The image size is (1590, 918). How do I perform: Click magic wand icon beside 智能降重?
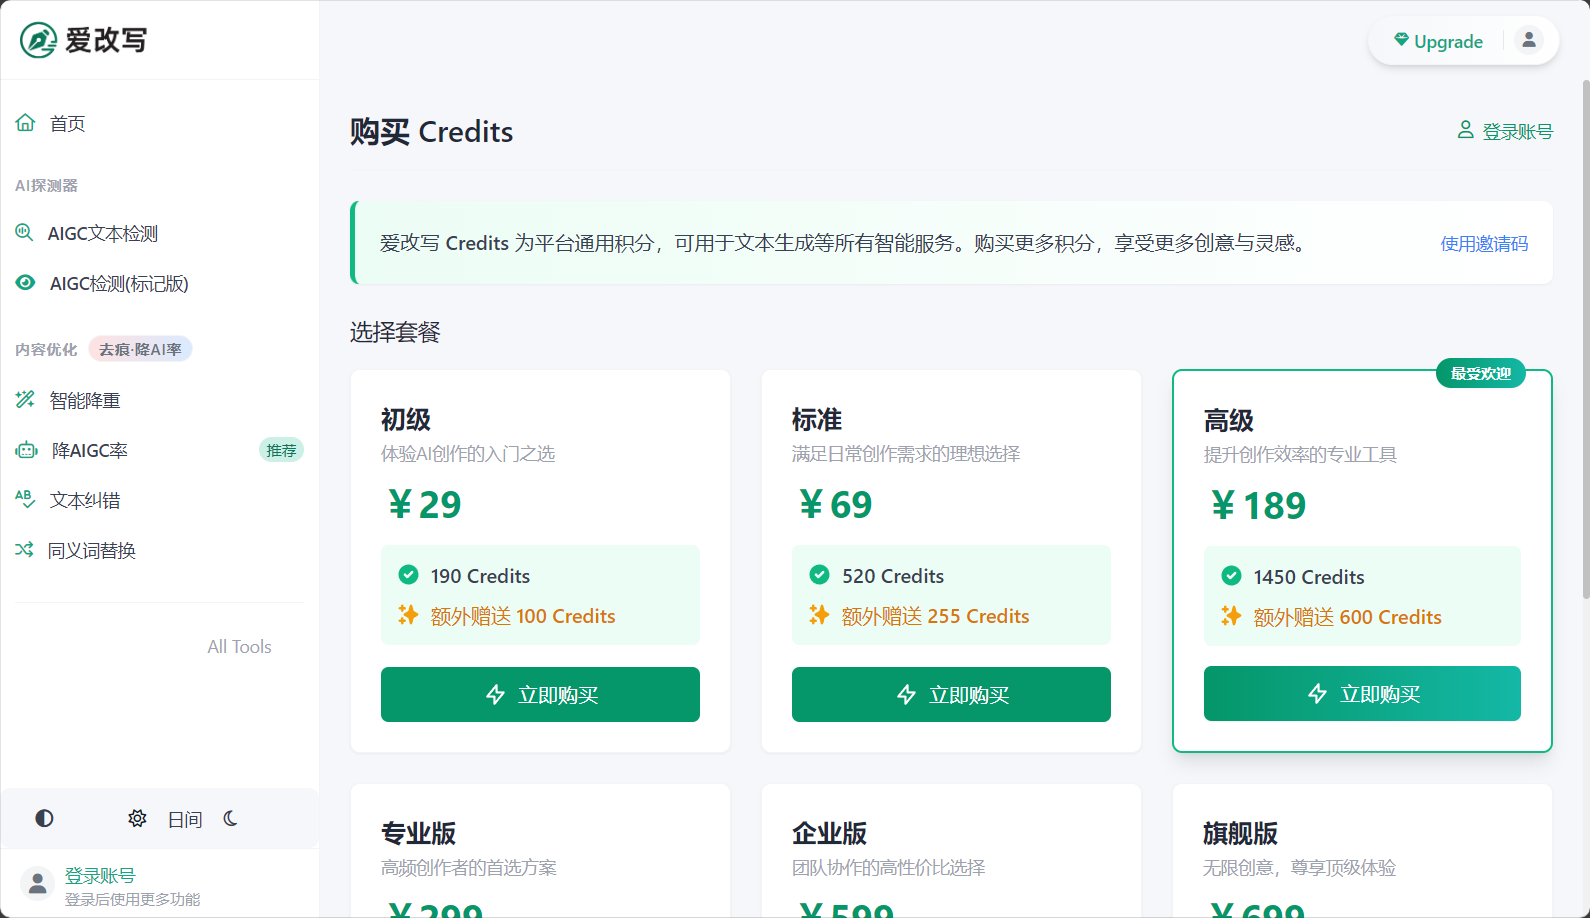(25, 399)
